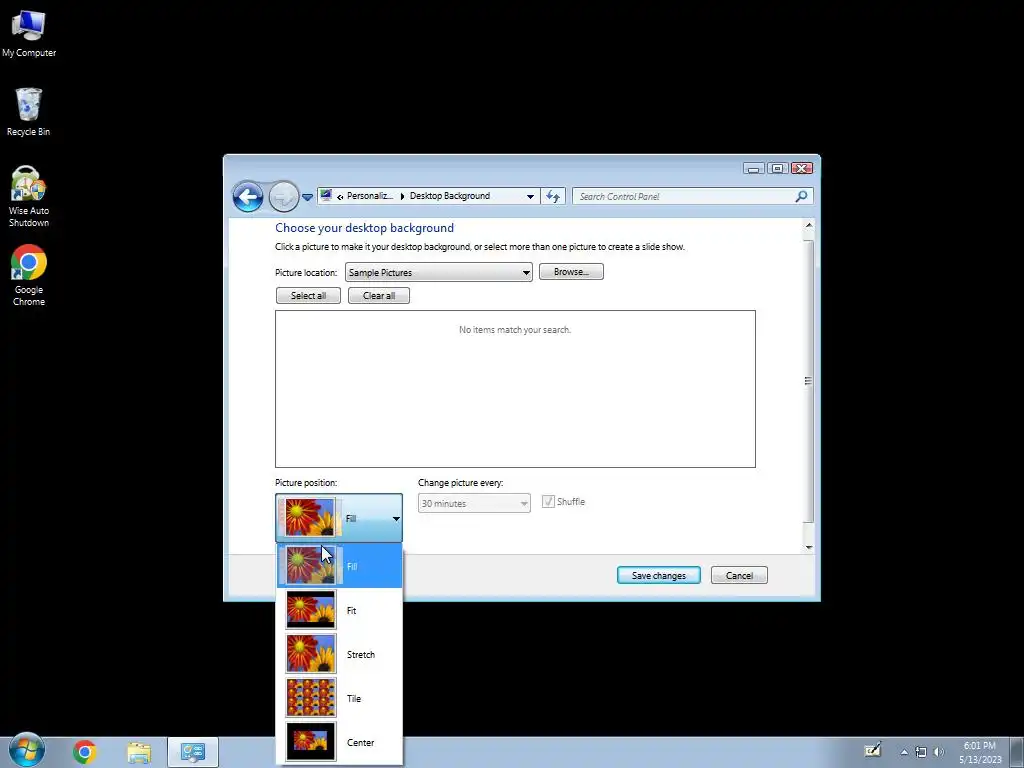Click the Control Panel taskbar button
This screenshot has height=768, width=1024.
(x=193, y=752)
